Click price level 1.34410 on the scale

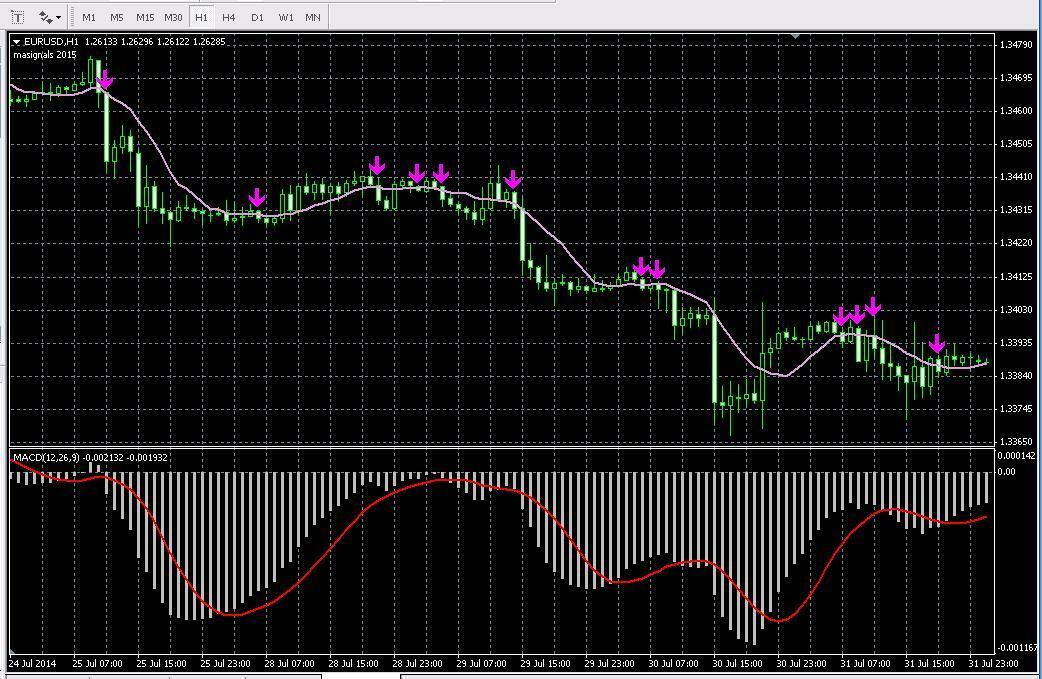point(1016,177)
